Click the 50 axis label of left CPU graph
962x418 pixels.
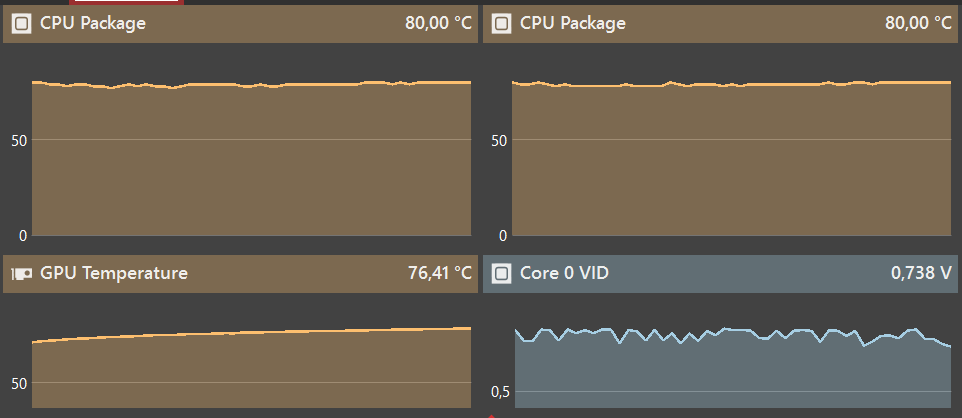[20, 139]
